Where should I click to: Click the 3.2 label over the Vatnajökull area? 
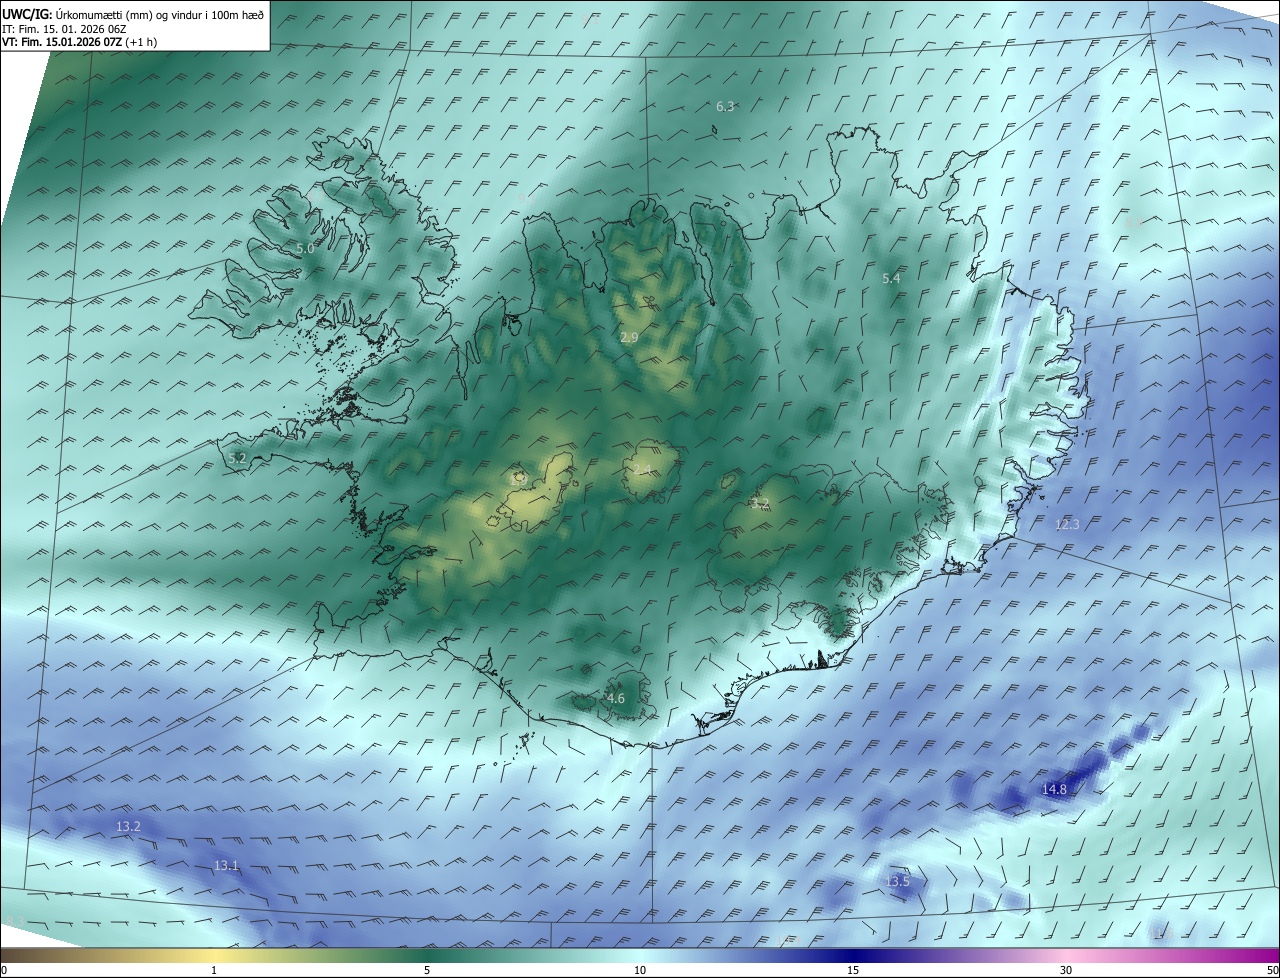point(760,504)
